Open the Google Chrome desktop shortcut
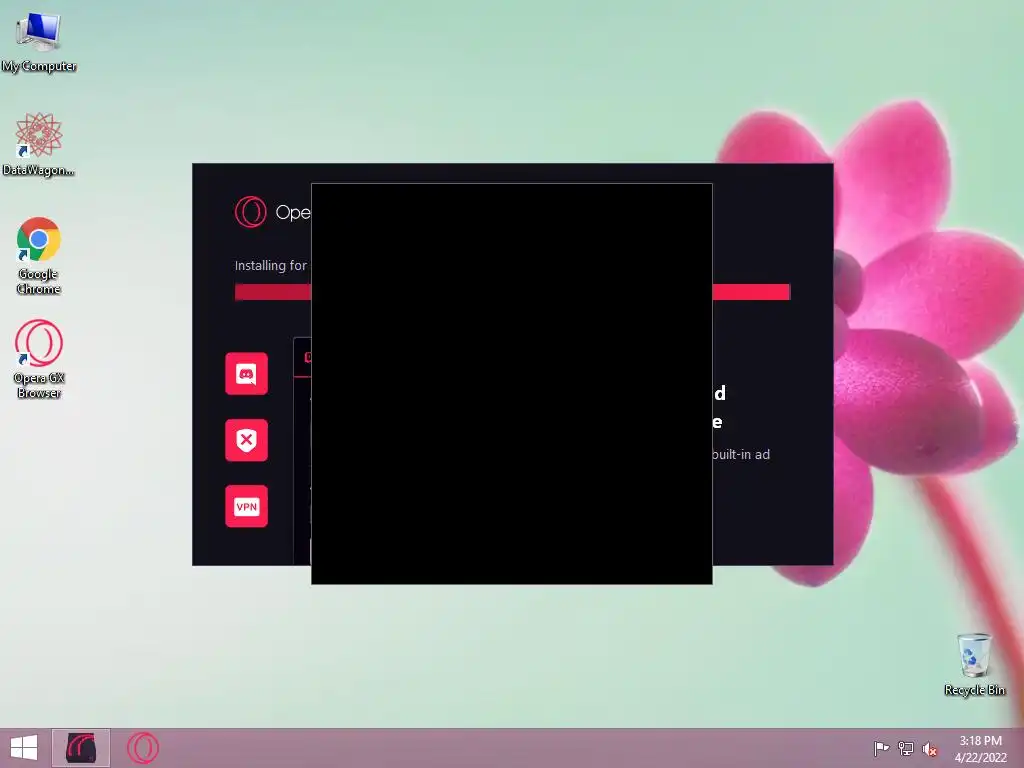Viewport: 1024px width, 768px height. [39, 255]
